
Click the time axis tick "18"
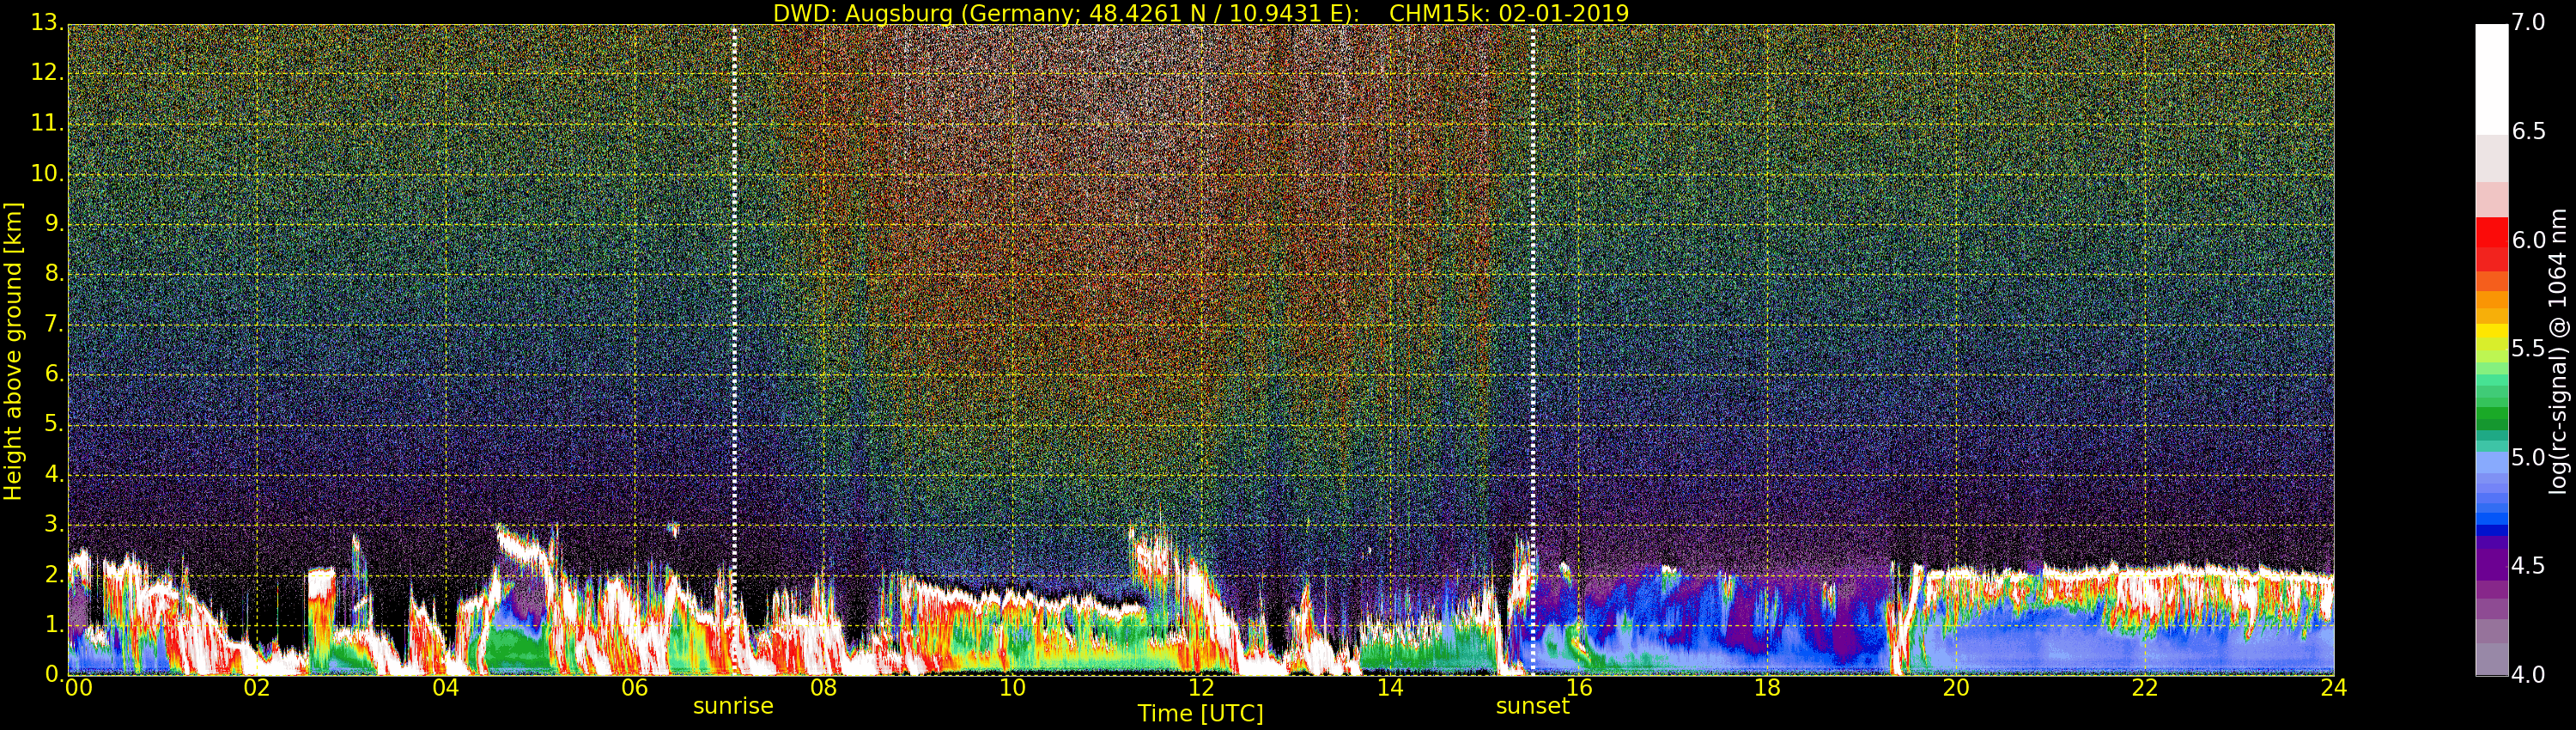tap(1768, 688)
